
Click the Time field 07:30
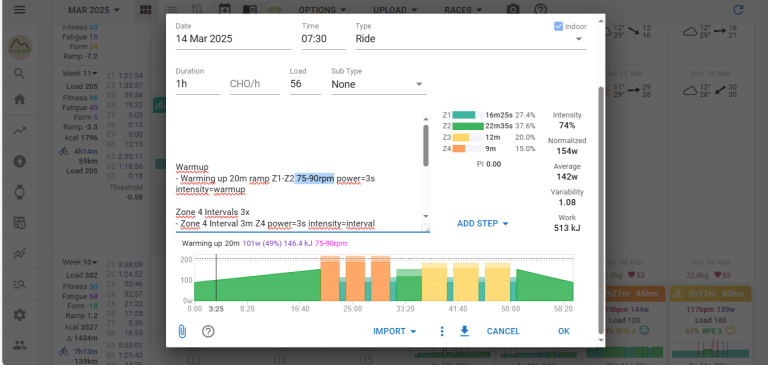(323, 39)
